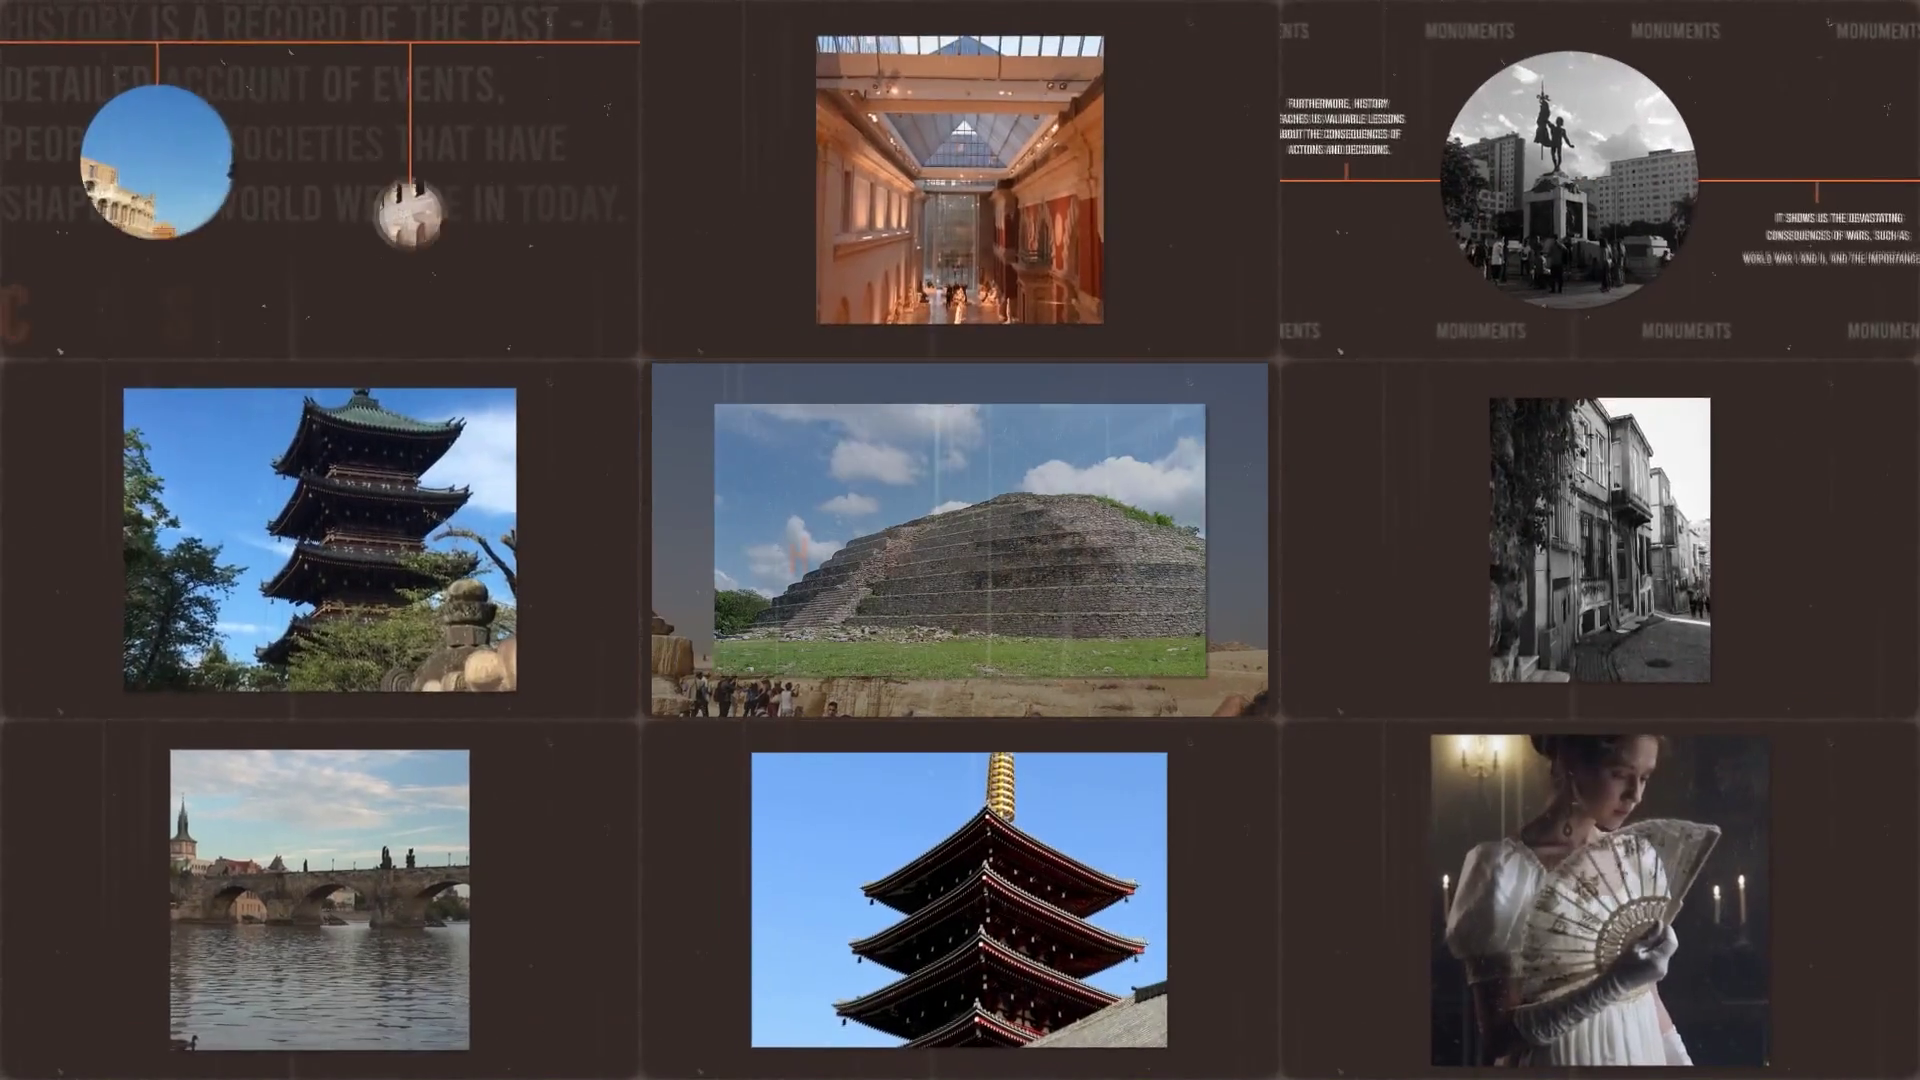This screenshot has height=1080, width=1920.
Task: Click the orange horizontal connector line at top
Action: (x=300, y=44)
